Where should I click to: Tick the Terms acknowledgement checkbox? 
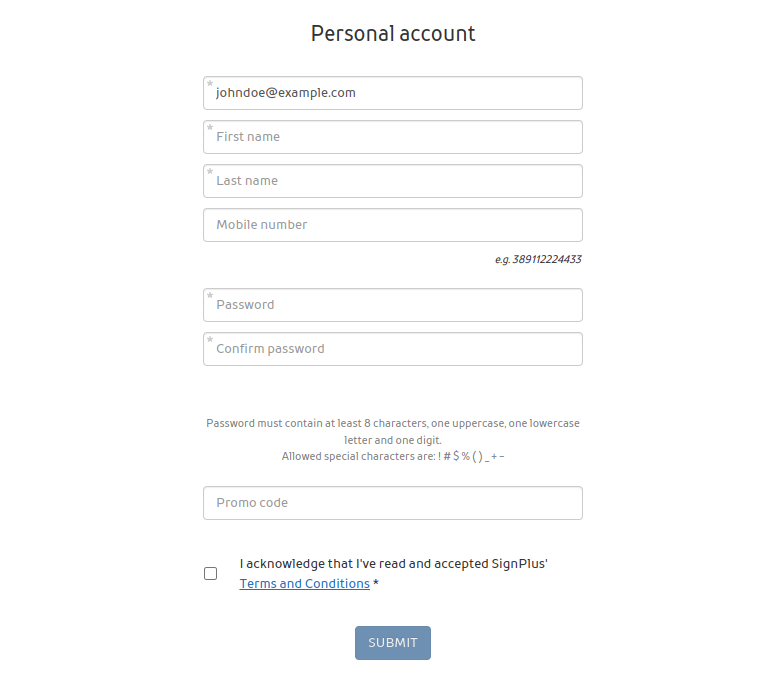tap(211, 574)
